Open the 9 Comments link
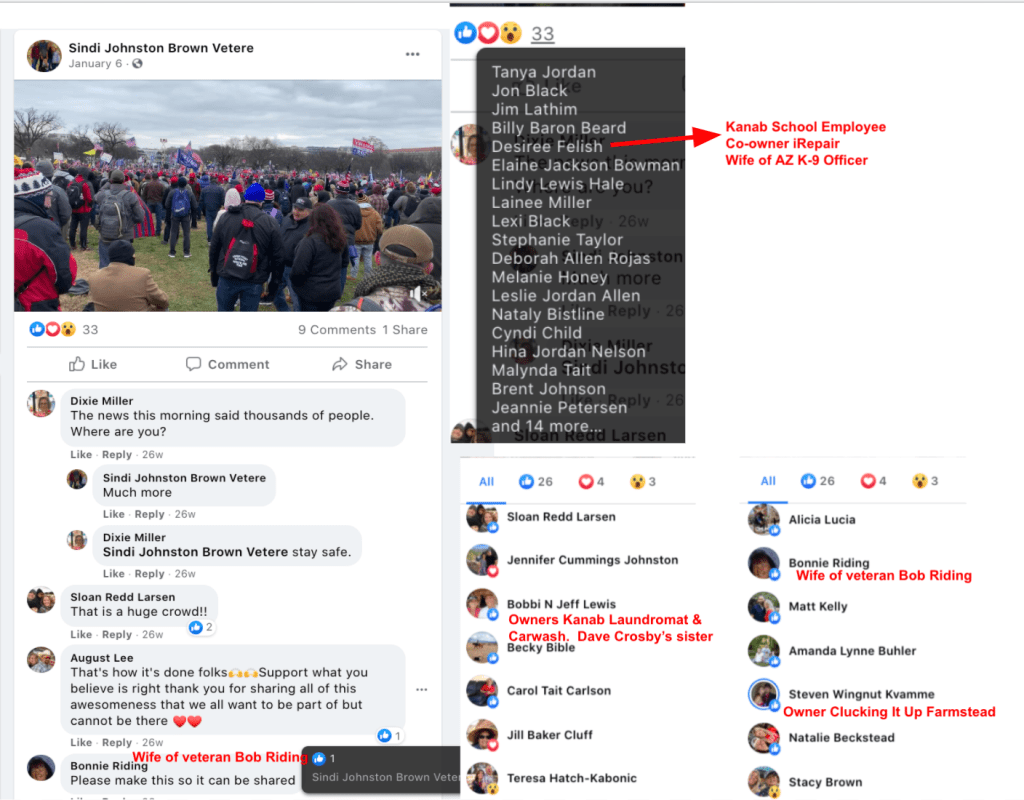This screenshot has width=1024, height=800. (x=337, y=330)
